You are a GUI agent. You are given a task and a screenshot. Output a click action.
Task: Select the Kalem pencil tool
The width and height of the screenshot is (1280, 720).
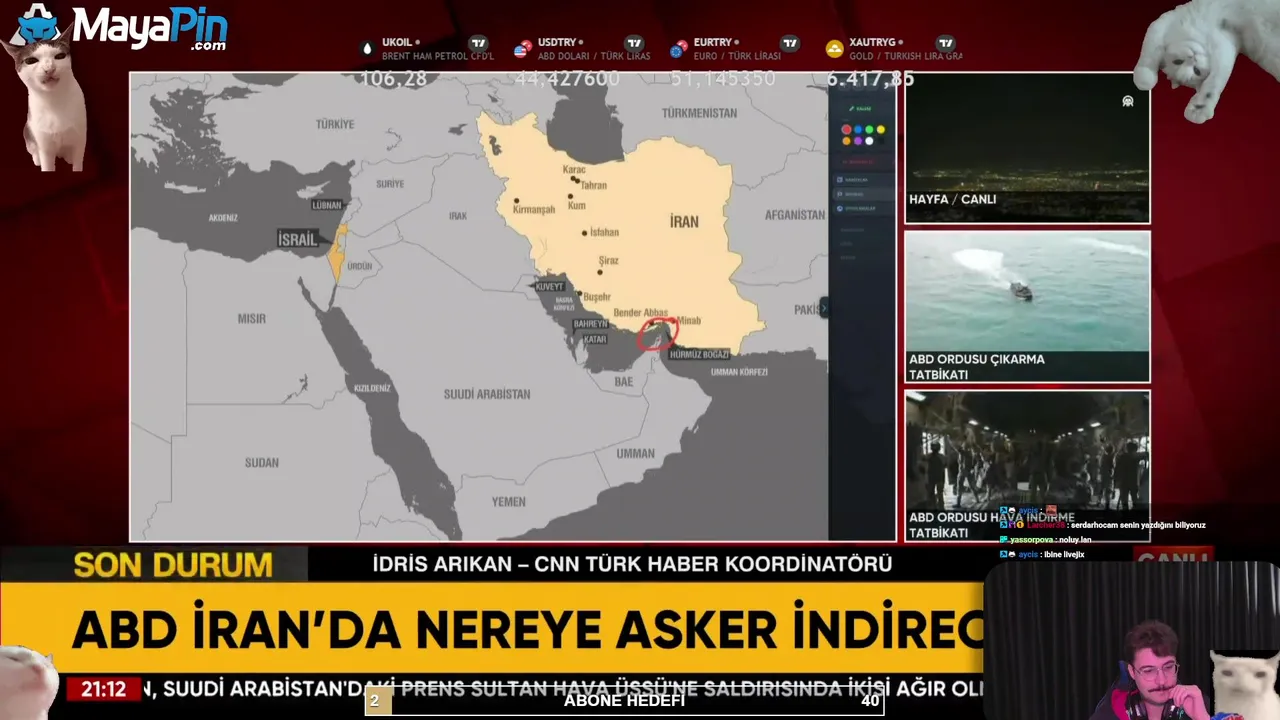pos(859,109)
